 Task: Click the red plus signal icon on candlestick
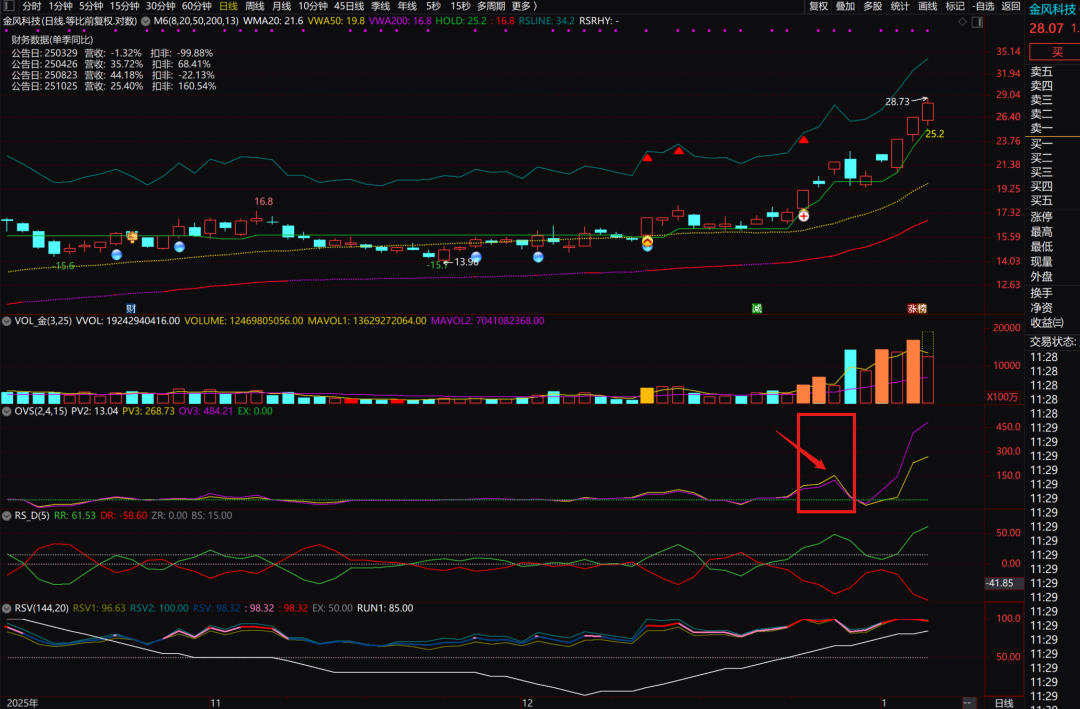coord(803,216)
